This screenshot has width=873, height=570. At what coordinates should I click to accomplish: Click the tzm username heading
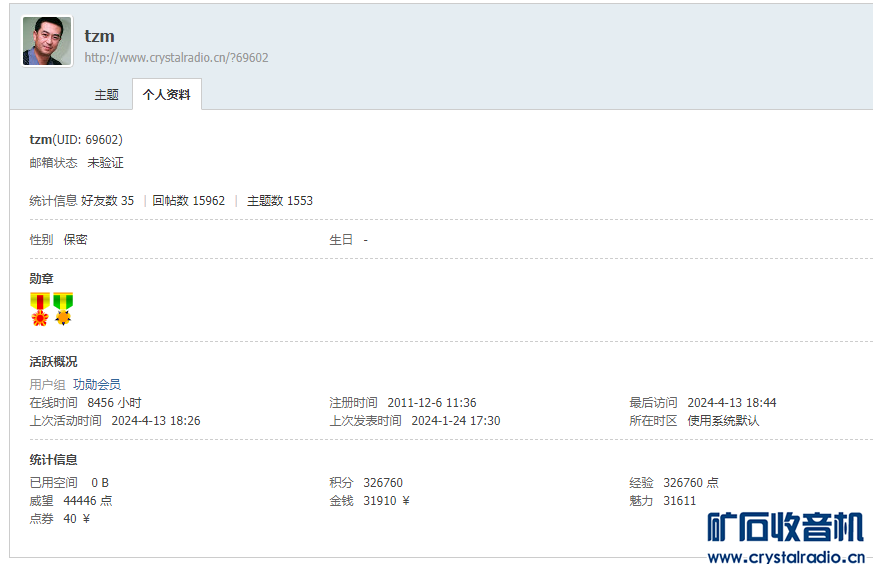tap(99, 36)
